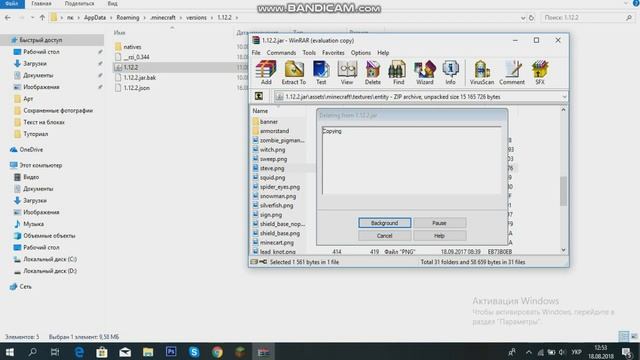Click the Extract To toolbar icon
This screenshot has width=640, height=360.
pyautogui.click(x=293, y=73)
